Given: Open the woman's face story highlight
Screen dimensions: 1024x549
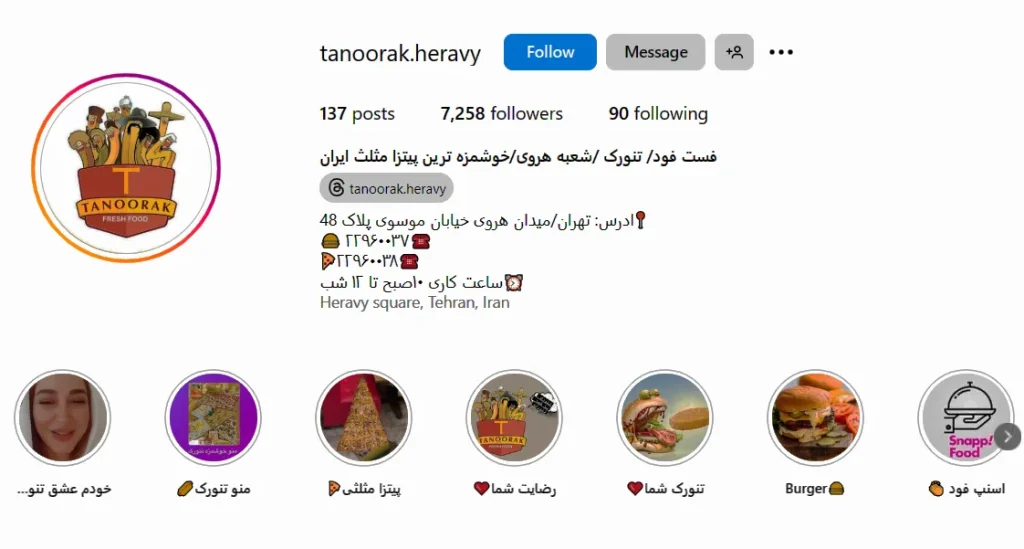Looking at the screenshot, I should tap(63, 418).
